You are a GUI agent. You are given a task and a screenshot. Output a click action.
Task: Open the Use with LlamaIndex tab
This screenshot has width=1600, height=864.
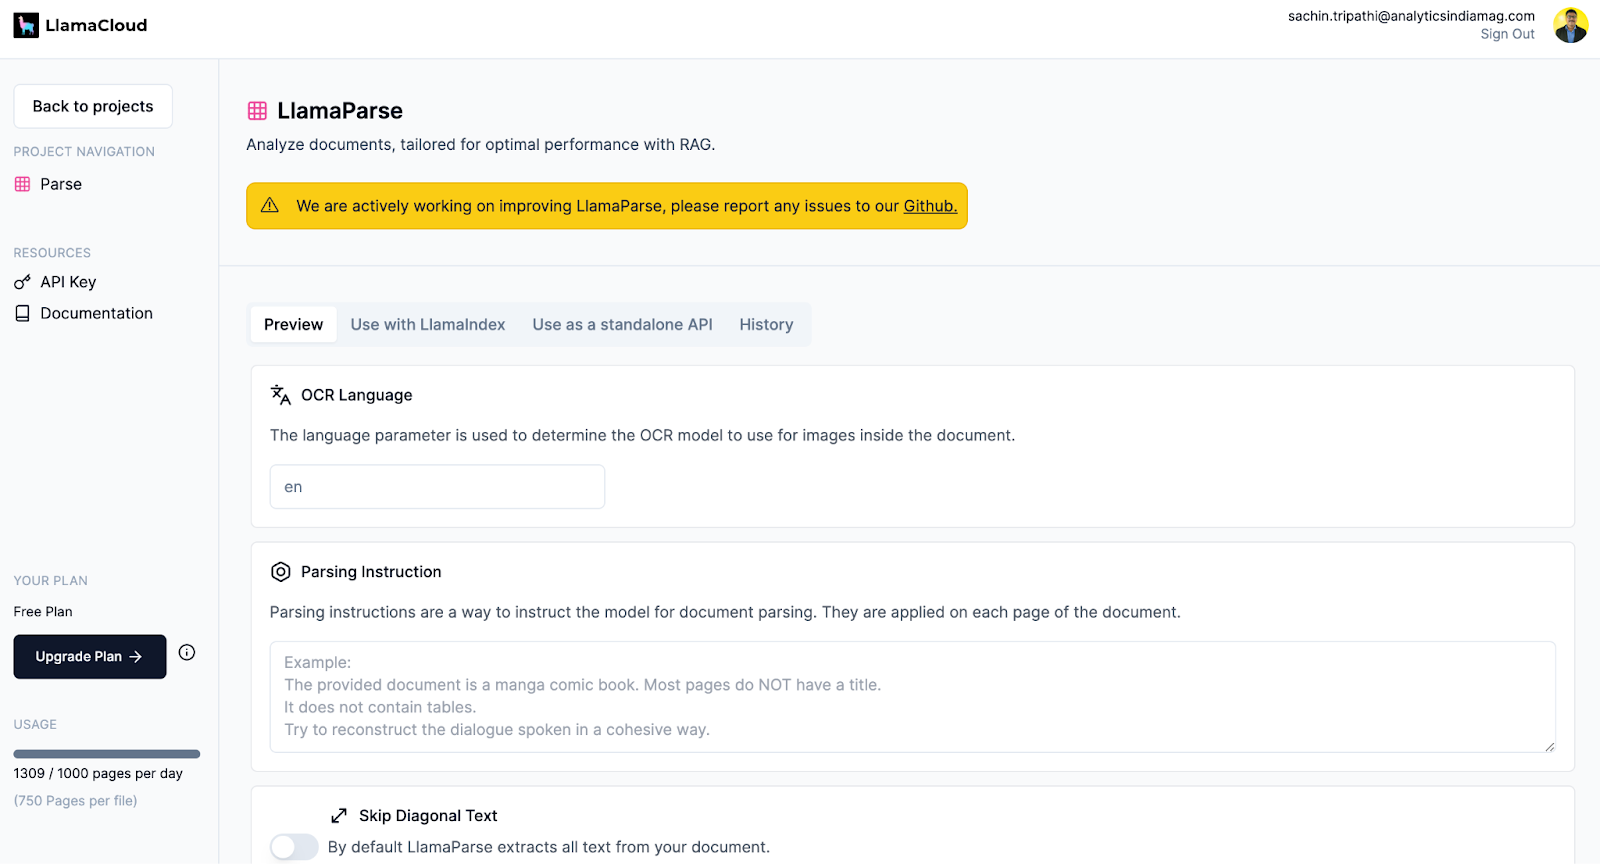pos(428,325)
